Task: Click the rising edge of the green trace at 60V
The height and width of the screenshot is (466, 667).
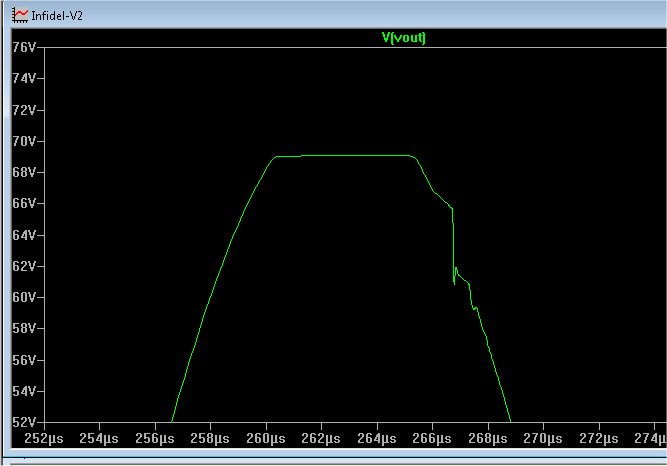Action: [x=211, y=297]
